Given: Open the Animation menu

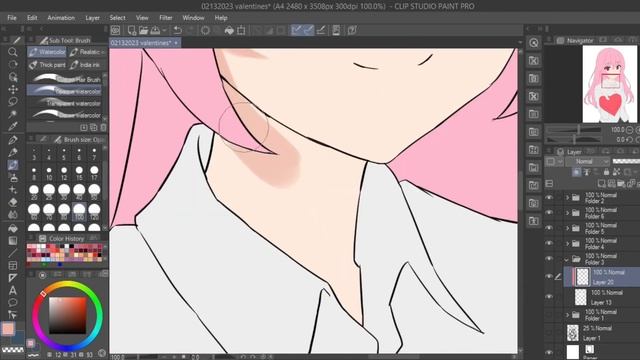Looking at the screenshot, I should coord(61,18).
